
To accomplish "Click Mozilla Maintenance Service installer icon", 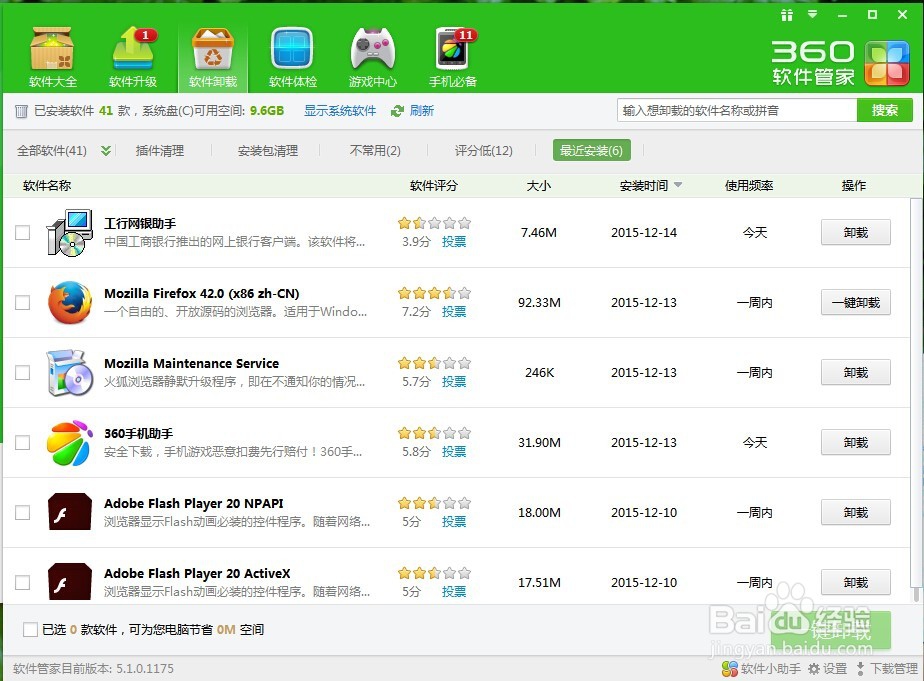I will (x=70, y=372).
